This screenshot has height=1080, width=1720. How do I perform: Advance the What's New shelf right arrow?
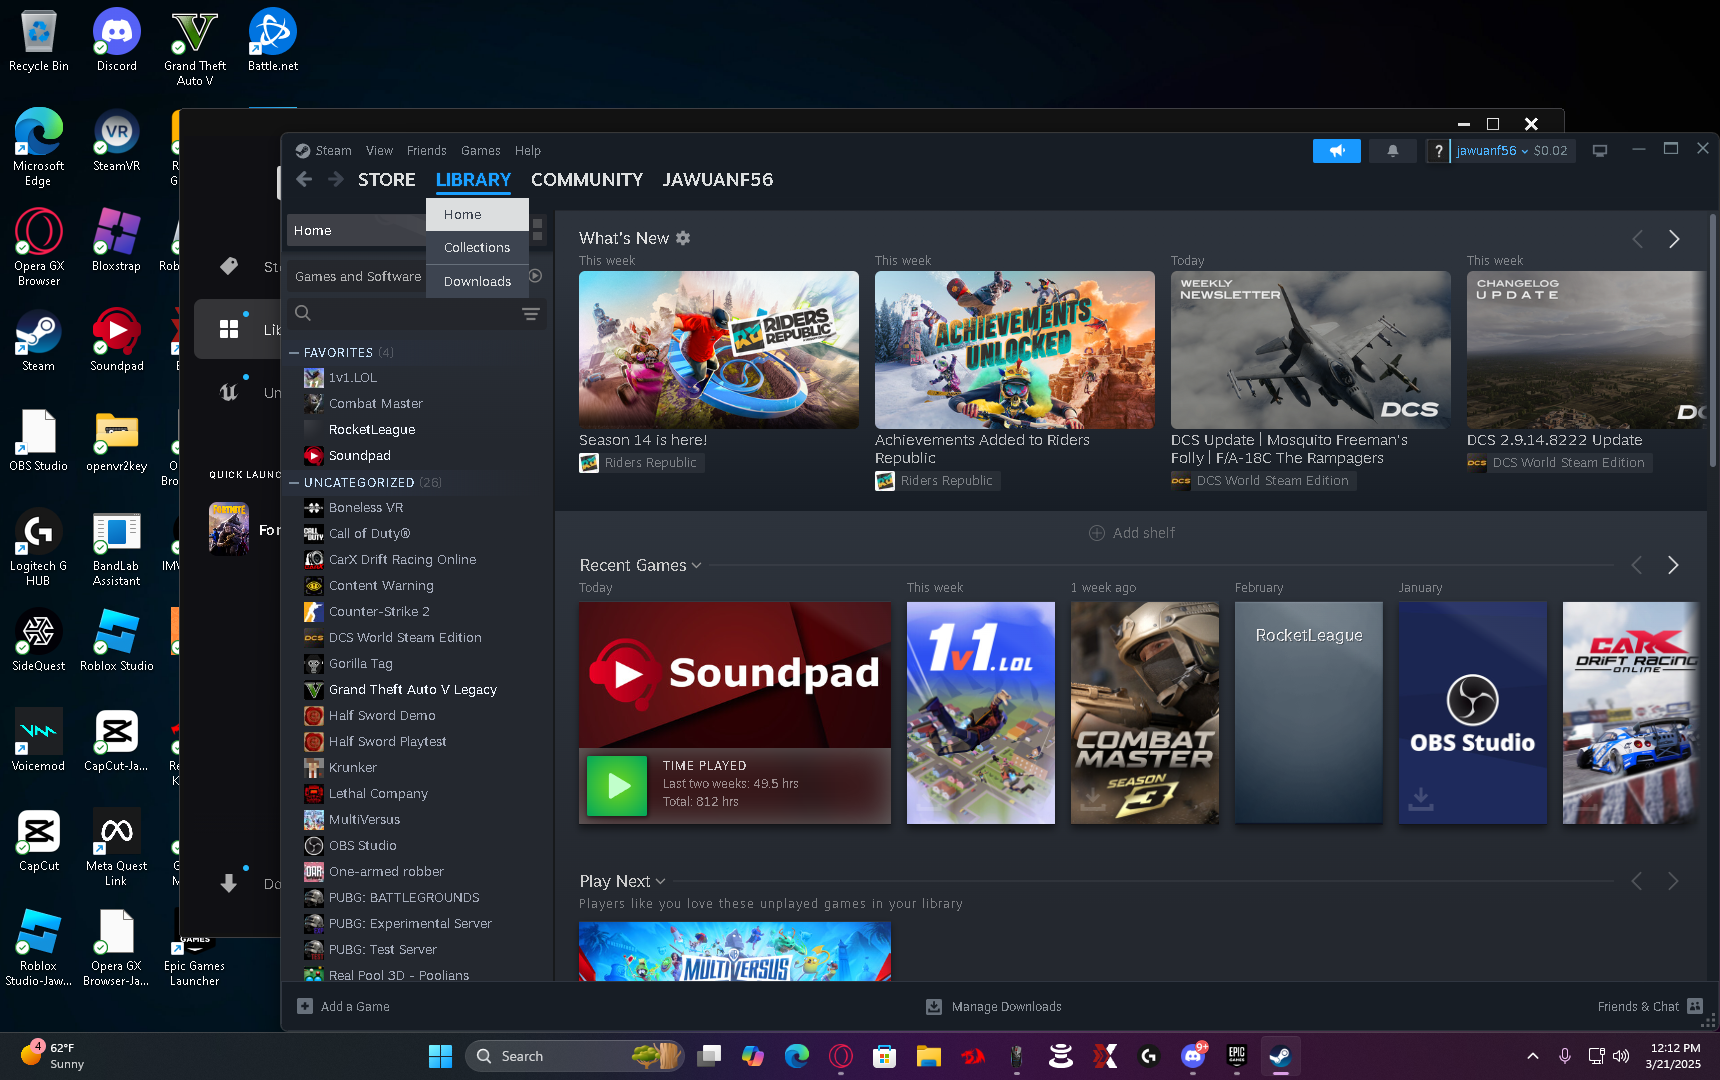point(1674,239)
